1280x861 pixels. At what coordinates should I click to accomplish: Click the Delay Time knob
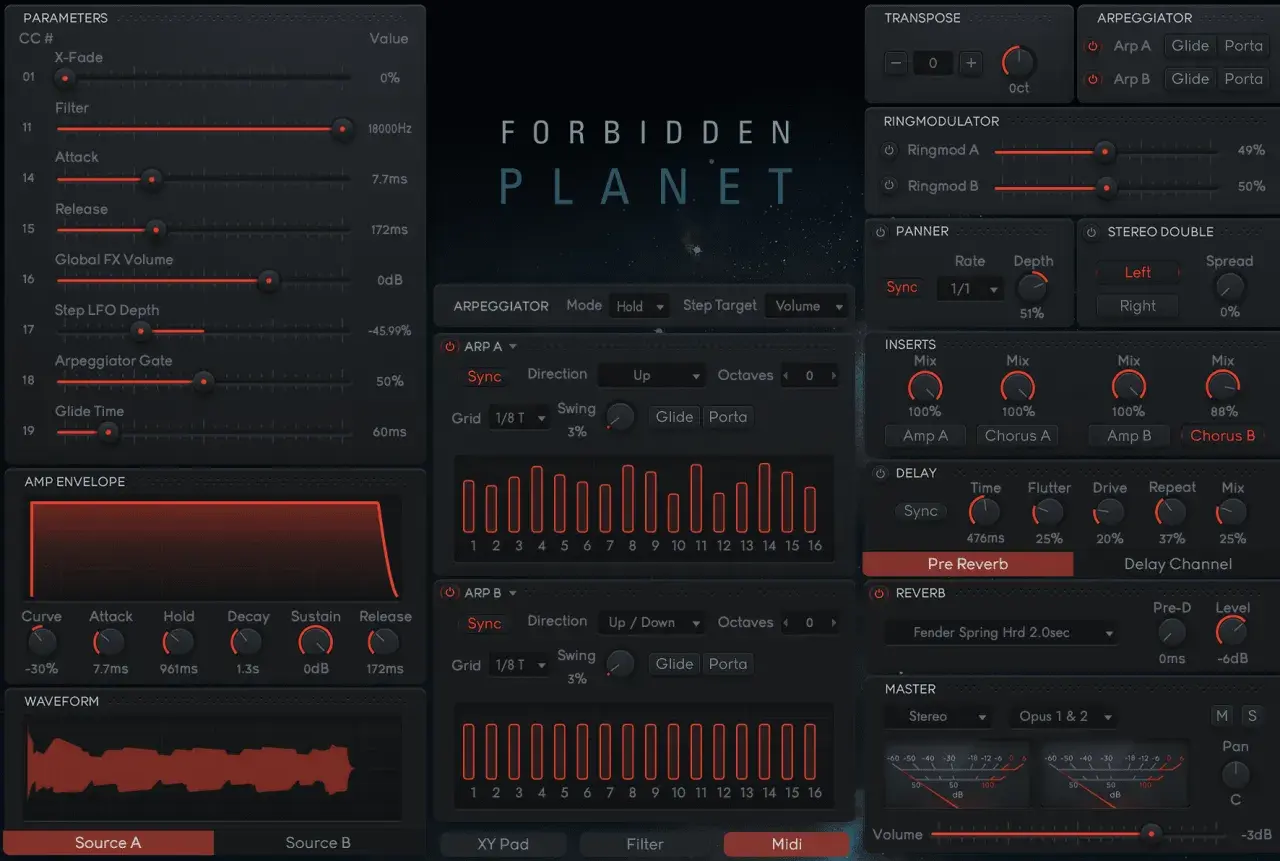pyautogui.click(x=985, y=513)
